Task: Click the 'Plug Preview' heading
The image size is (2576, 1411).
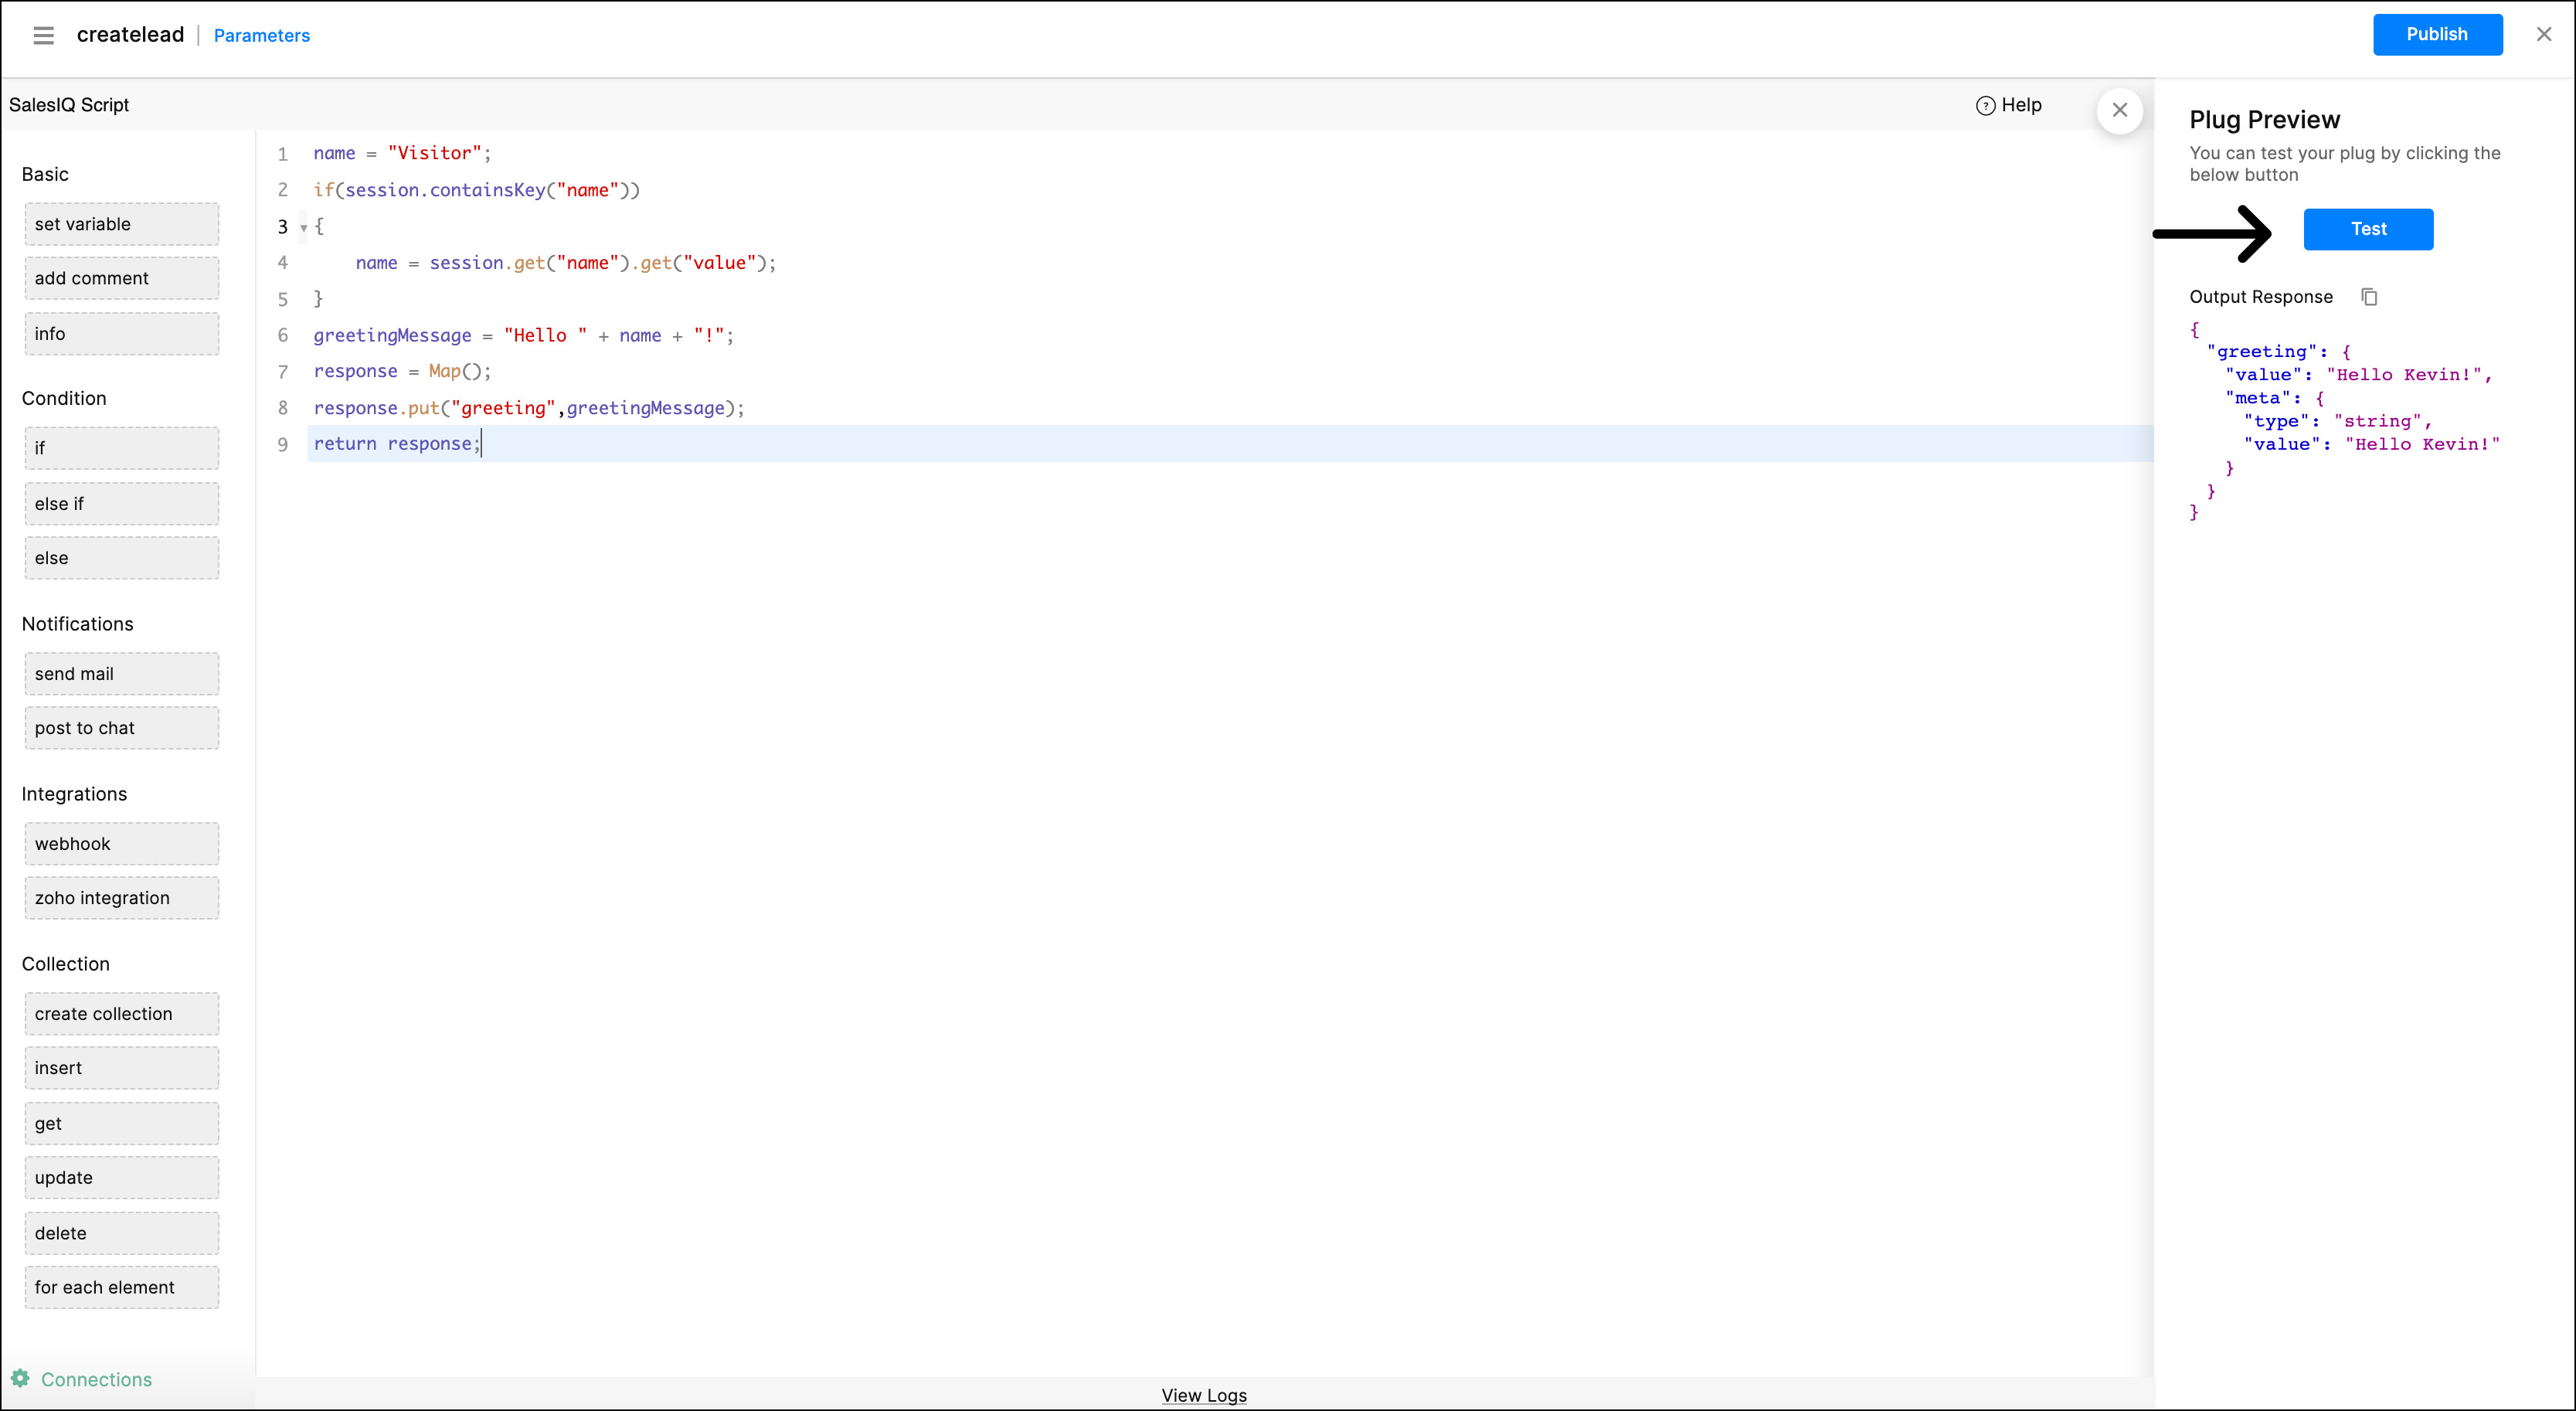Action: point(2264,120)
